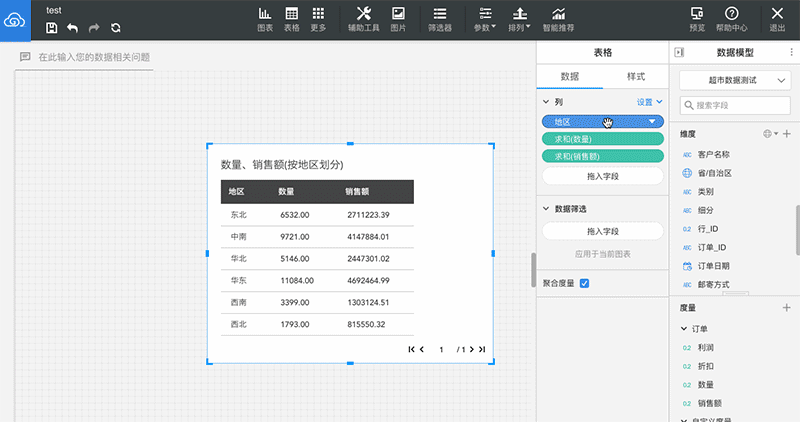
Task: Switch to the 数据 tab
Action: 570,77
